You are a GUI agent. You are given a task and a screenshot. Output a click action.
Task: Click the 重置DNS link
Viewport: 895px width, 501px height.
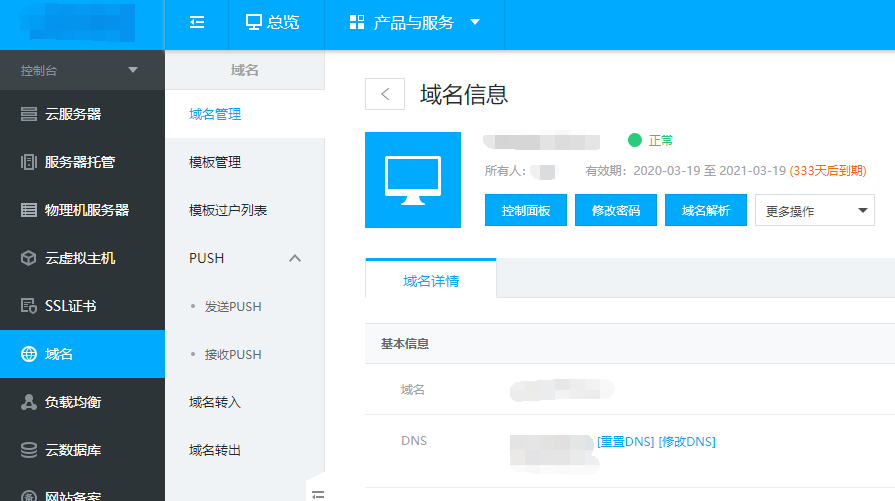coord(625,442)
